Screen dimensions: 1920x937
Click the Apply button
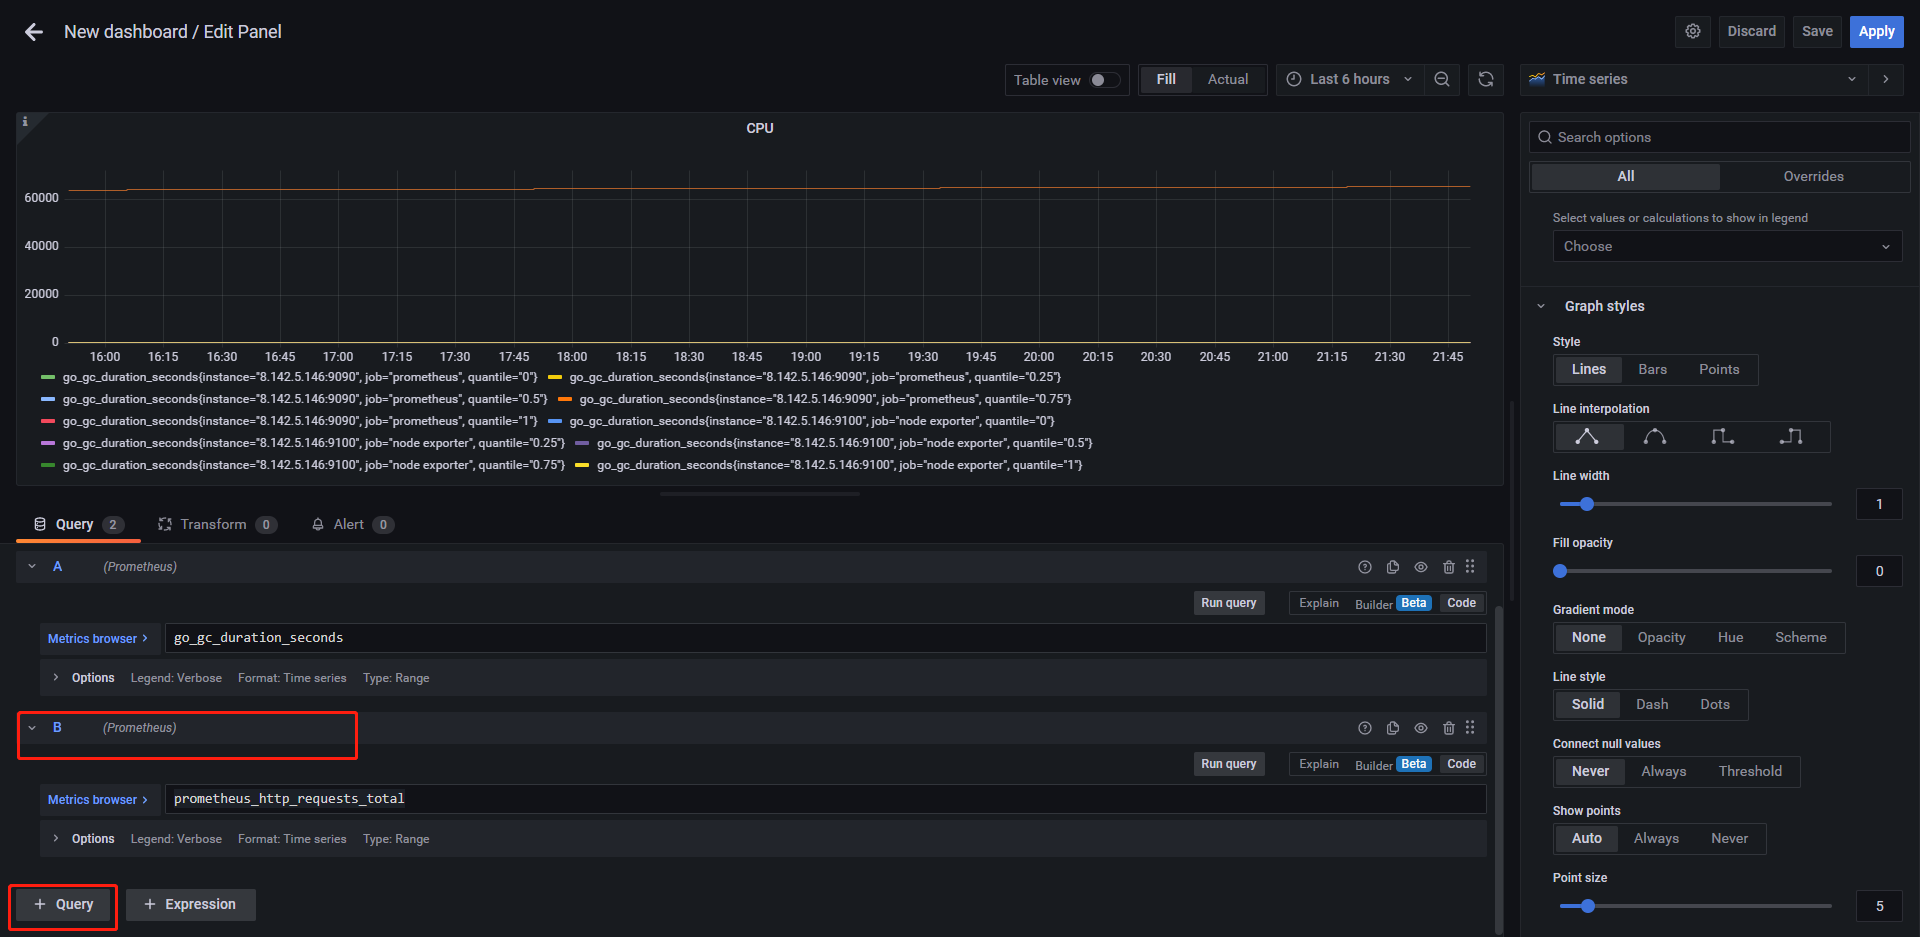click(1876, 31)
